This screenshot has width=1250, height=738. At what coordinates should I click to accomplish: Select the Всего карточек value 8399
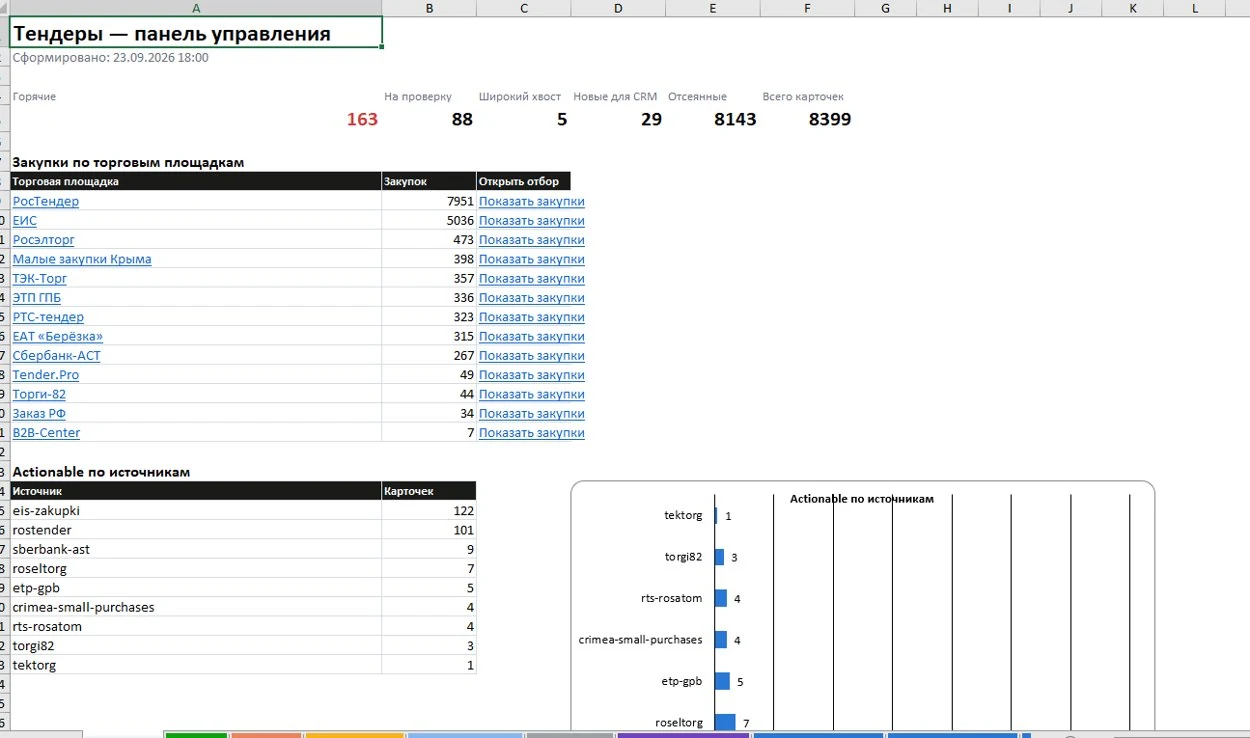click(830, 120)
